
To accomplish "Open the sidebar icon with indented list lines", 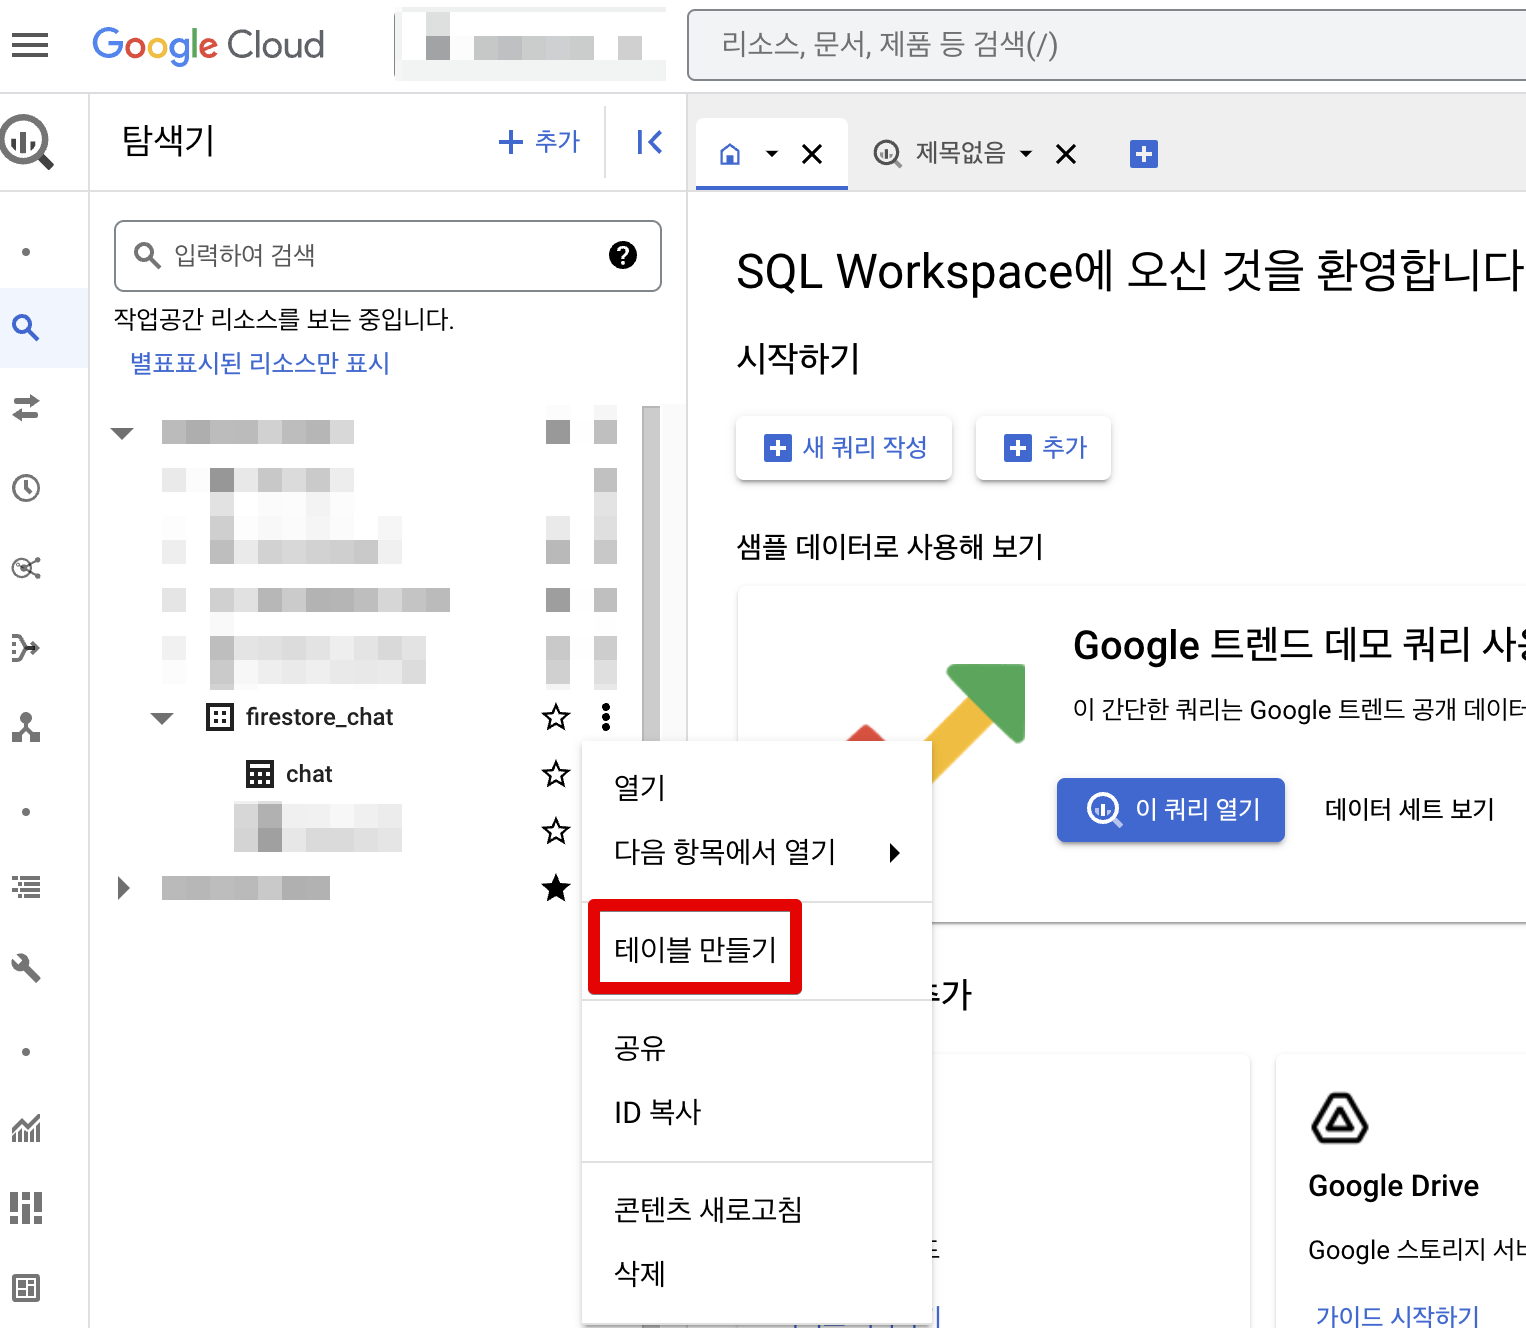I will click(26, 887).
